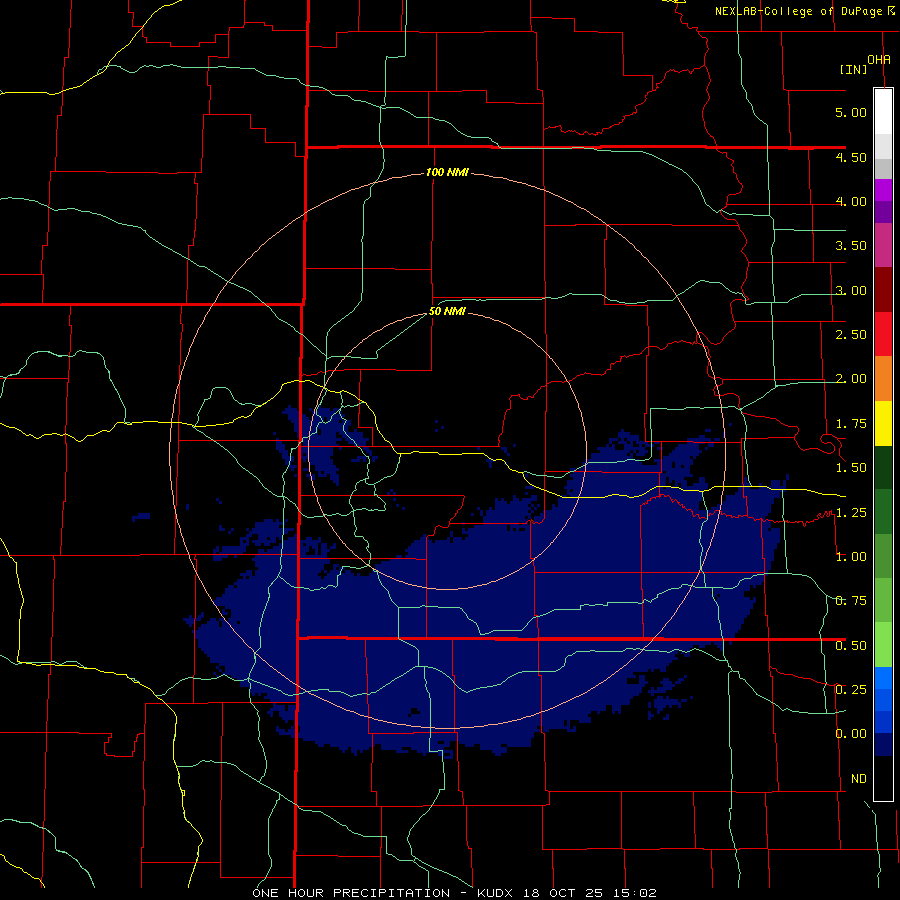
Task: Select the bright red band in the legend
Action: (x=883, y=334)
